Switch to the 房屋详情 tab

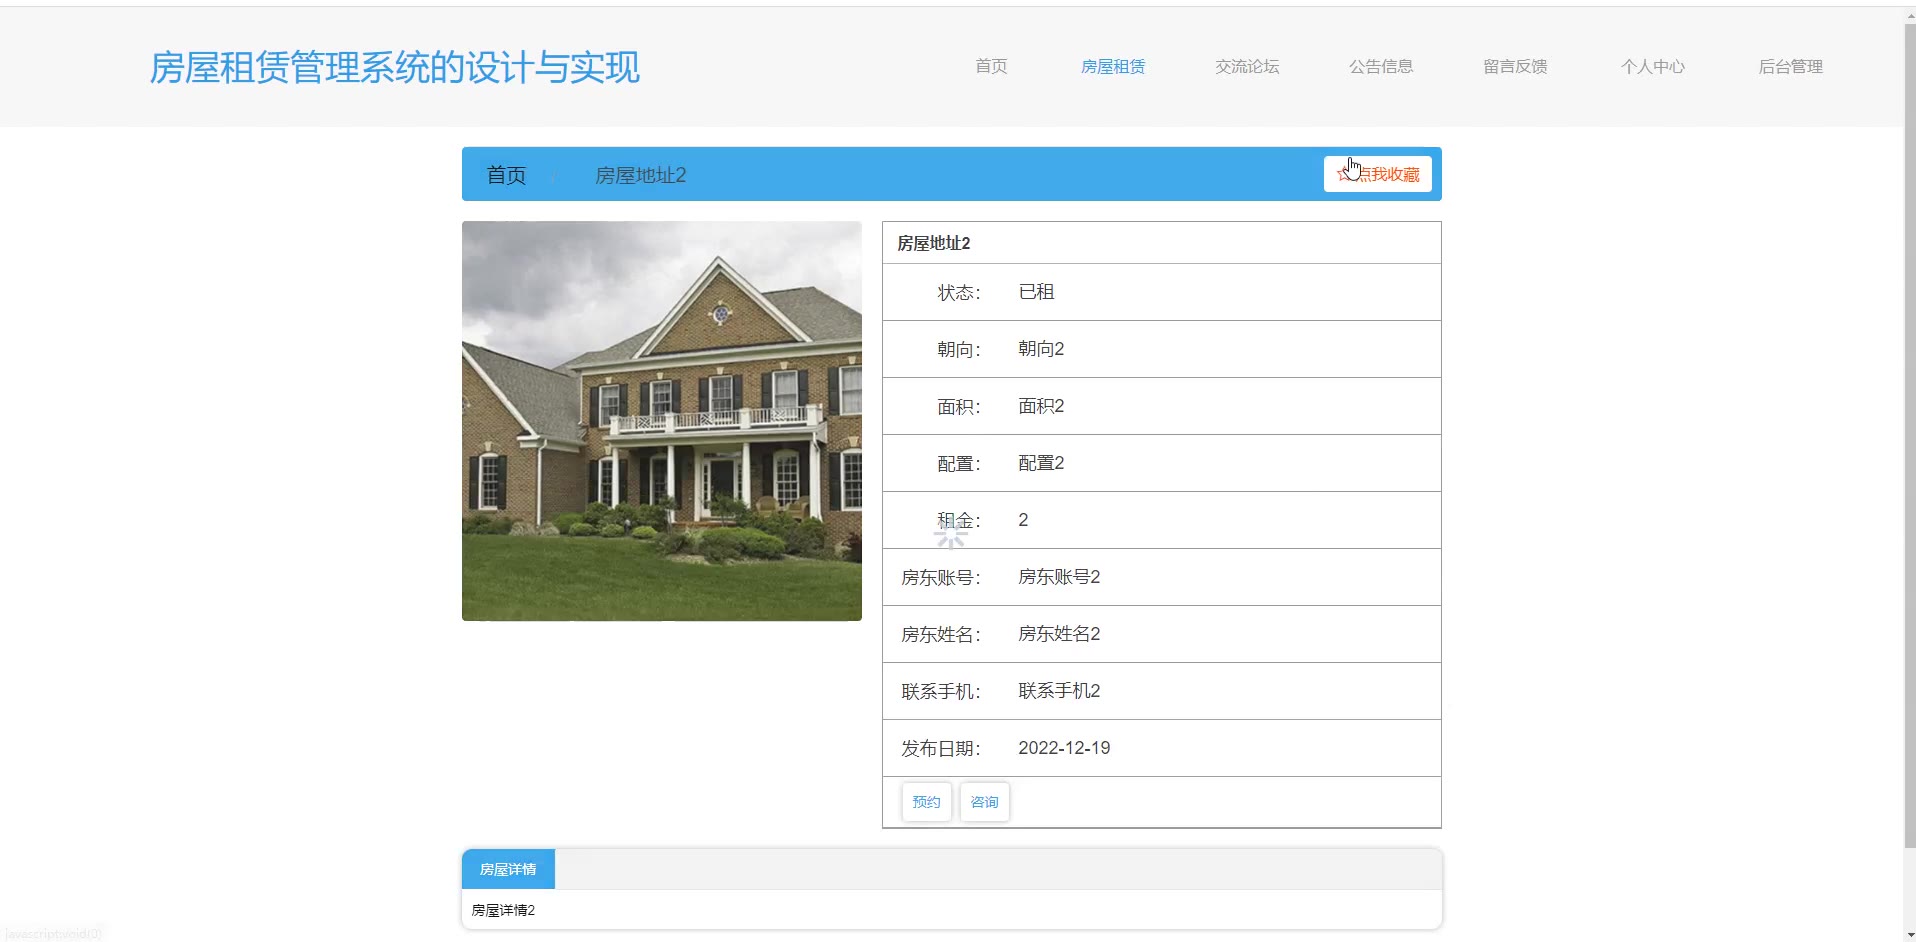click(x=508, y=869)
